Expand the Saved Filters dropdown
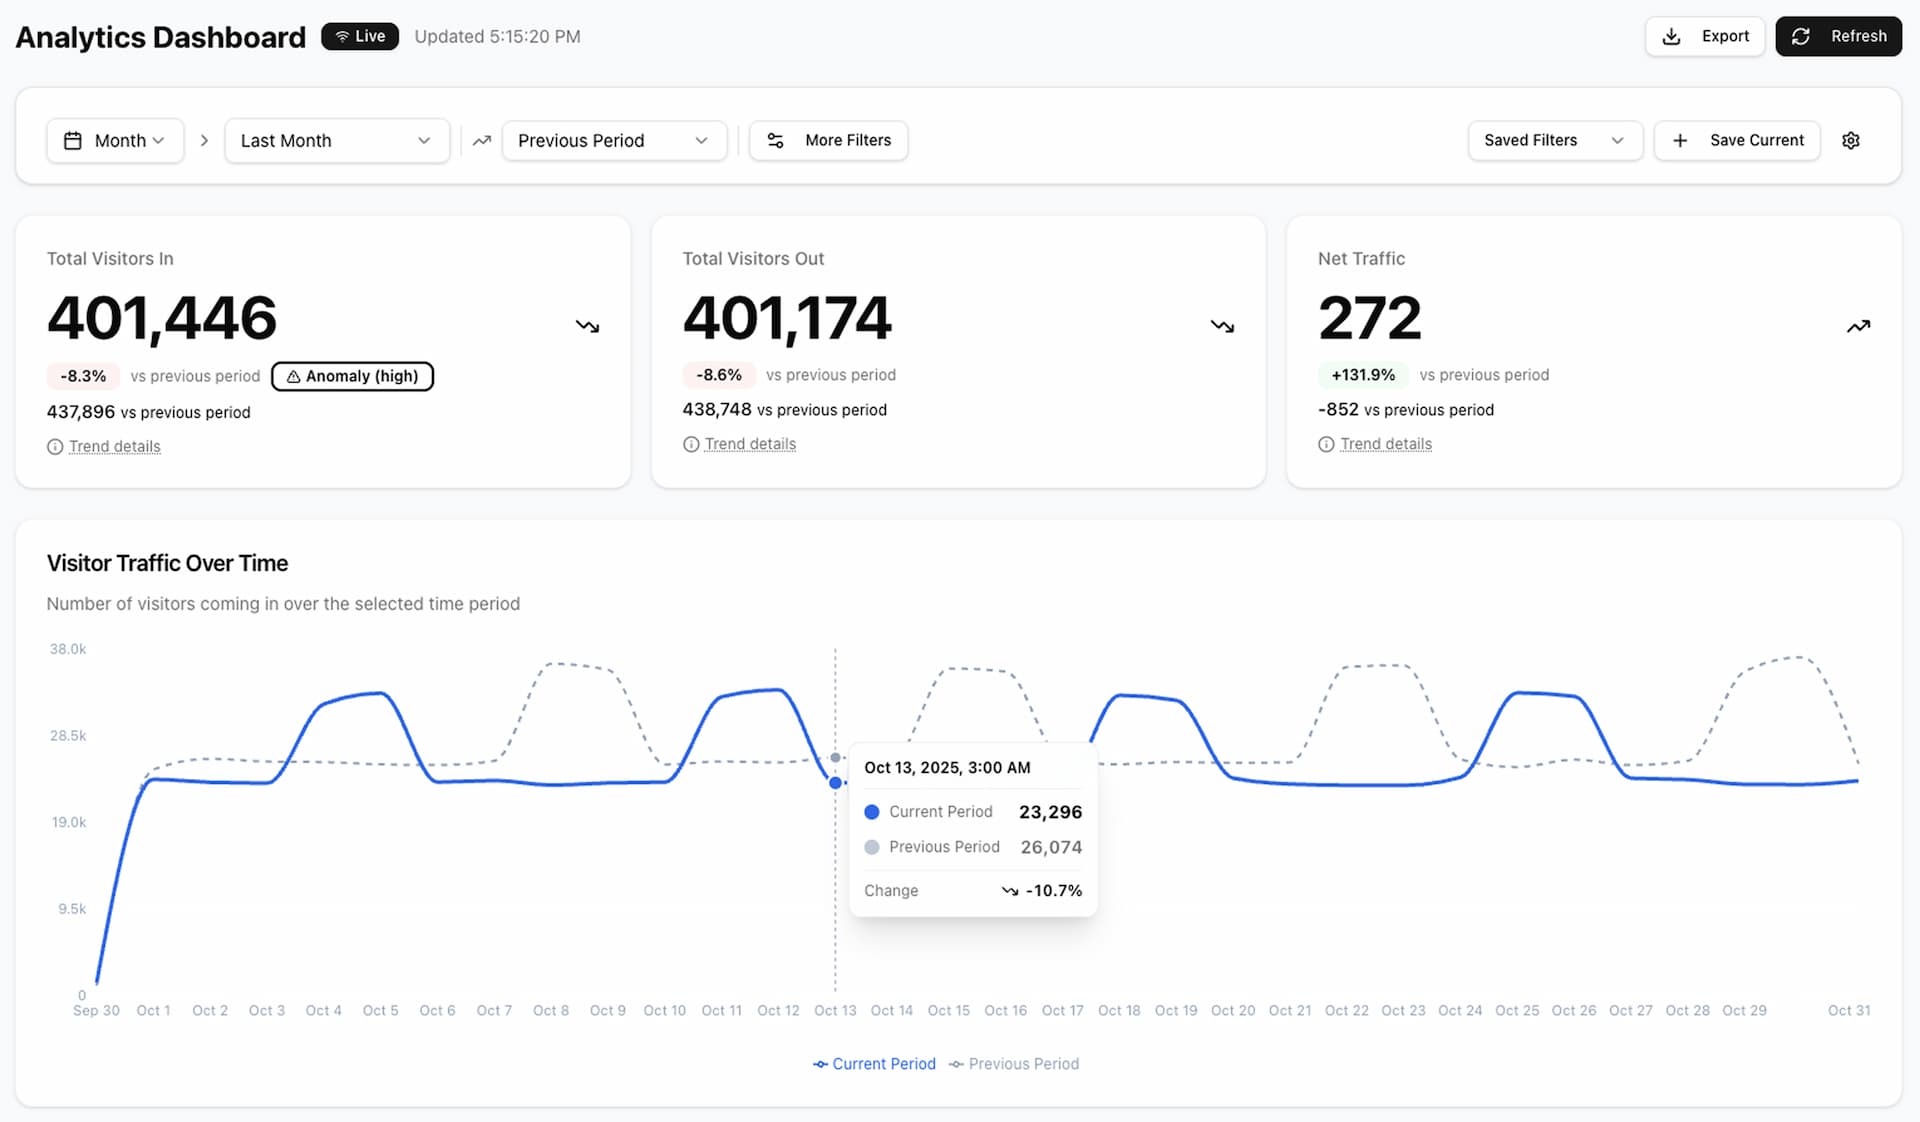This screenshot has width=1920, height=1122. [1555, 141]
